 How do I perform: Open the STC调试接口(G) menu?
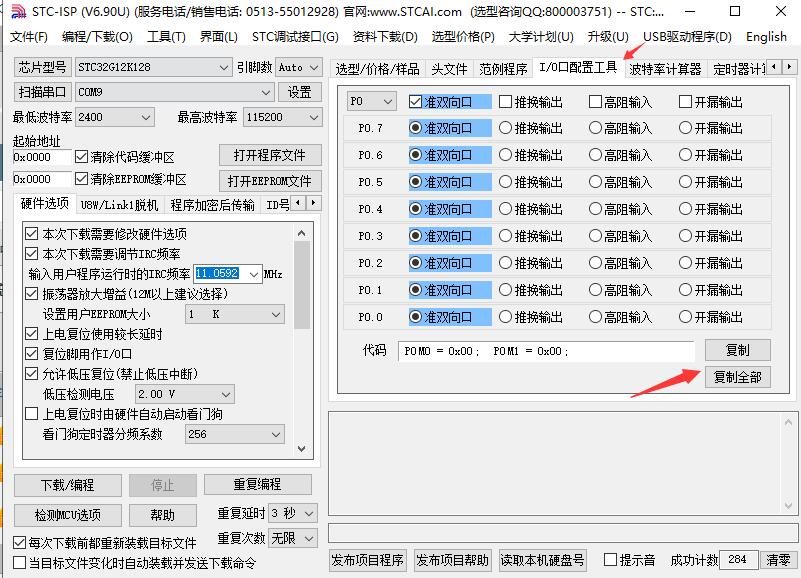coord(295,37)
